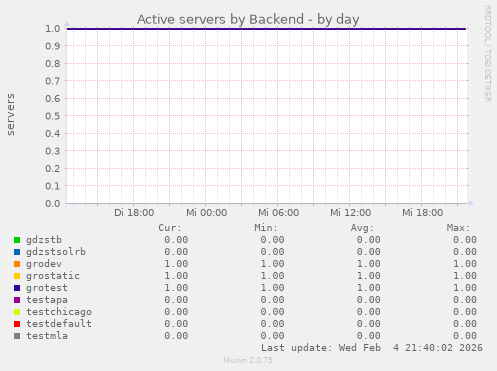The height and width of the screenshot is (371, 497).
Task: Click the grotest Max value 1.00
Action: (x=465, y=288)
